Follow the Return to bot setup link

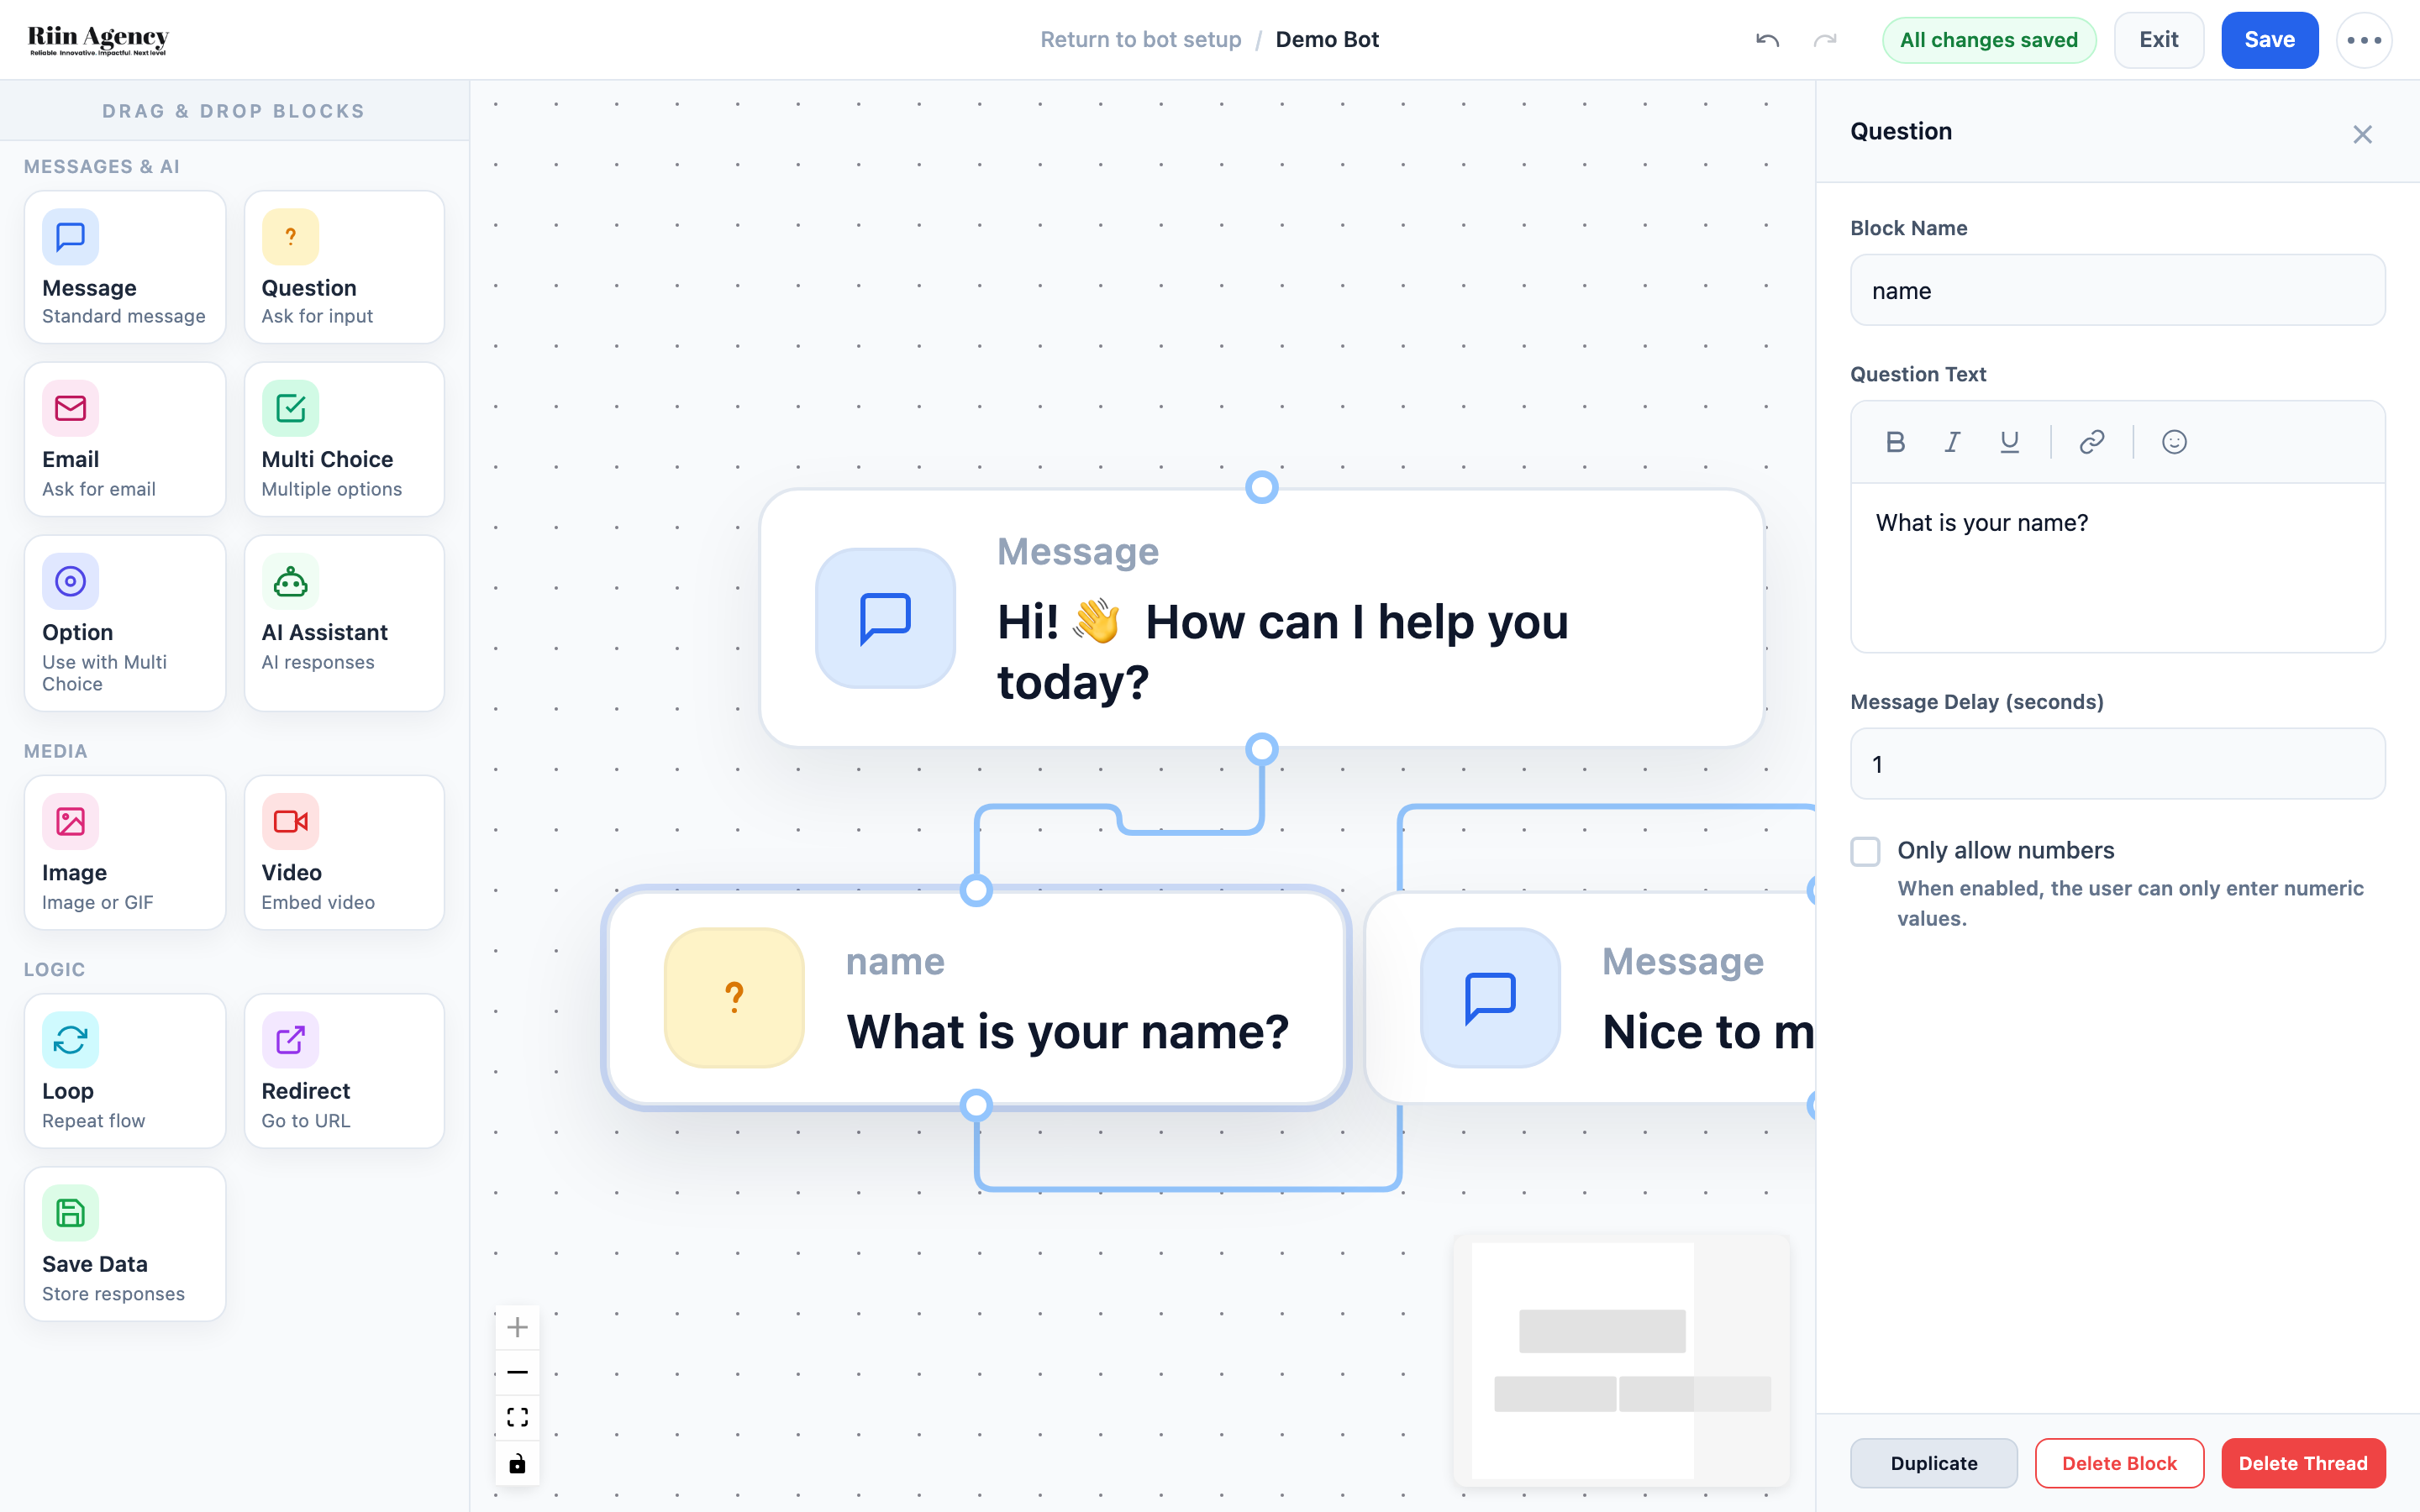click(x=1140, y=40)
